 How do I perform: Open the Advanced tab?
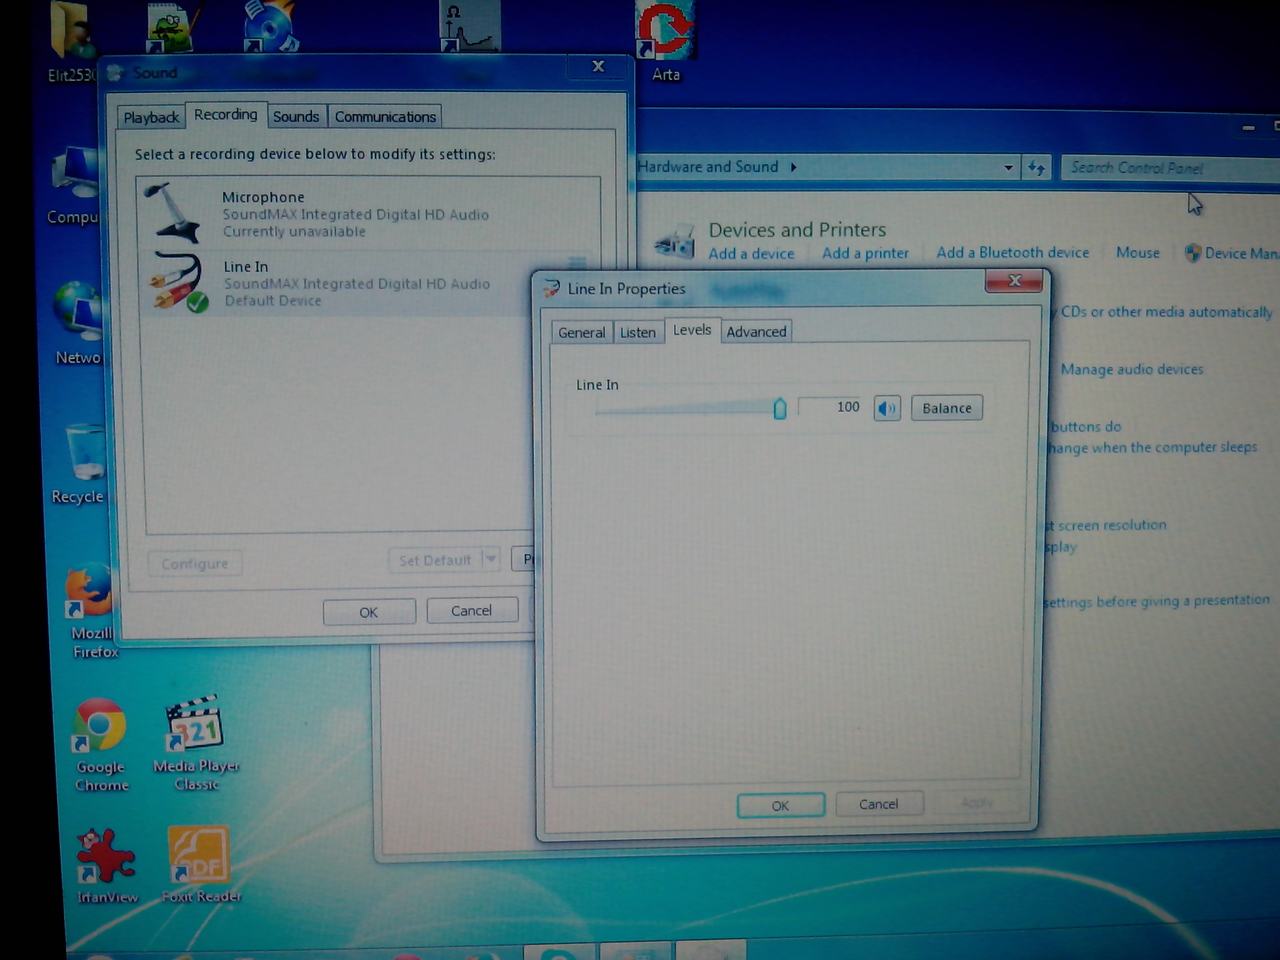pyautogui.click(x=756, y=332)
